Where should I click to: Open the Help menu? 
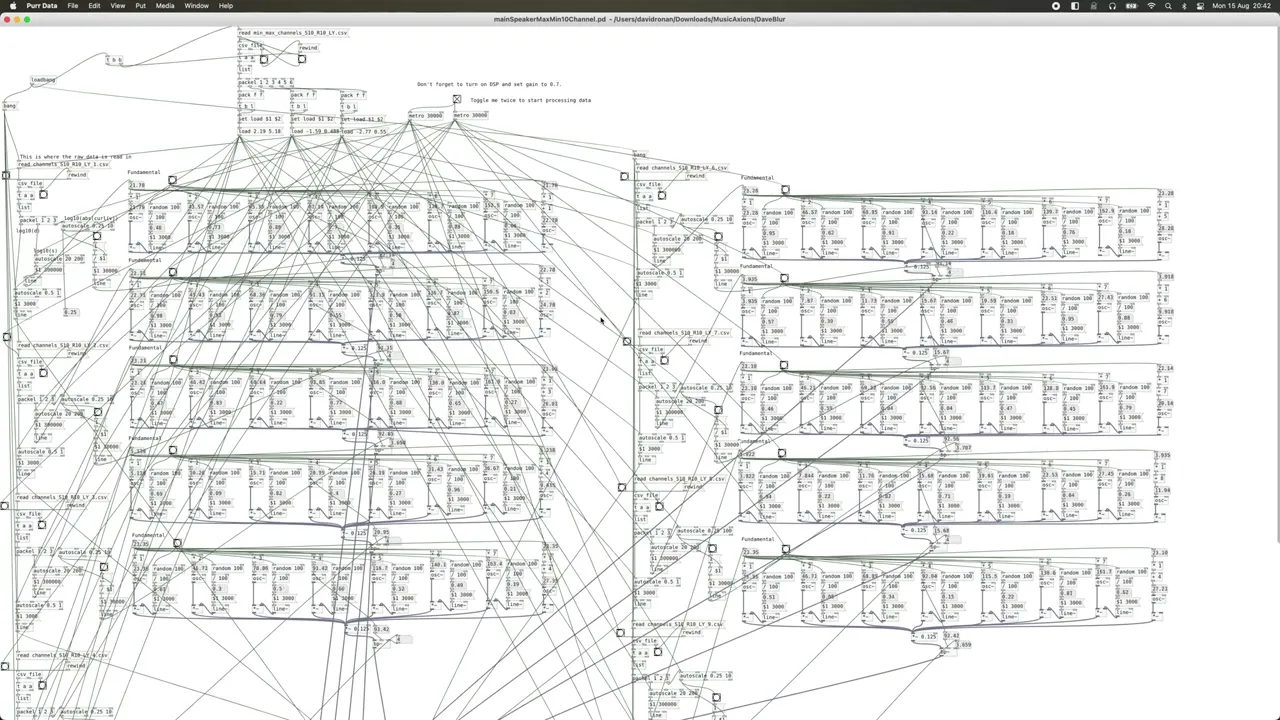[226, 6]
